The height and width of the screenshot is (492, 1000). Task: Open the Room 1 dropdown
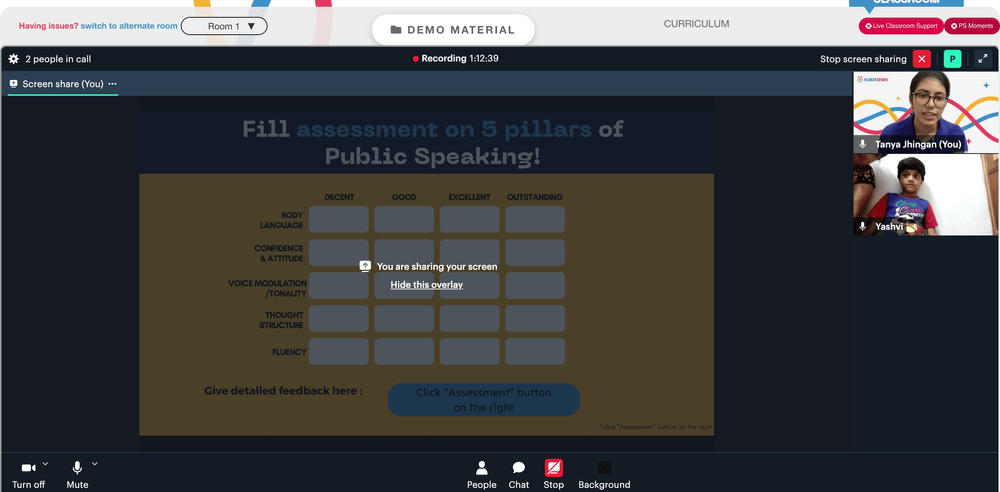tap(224, 26)
